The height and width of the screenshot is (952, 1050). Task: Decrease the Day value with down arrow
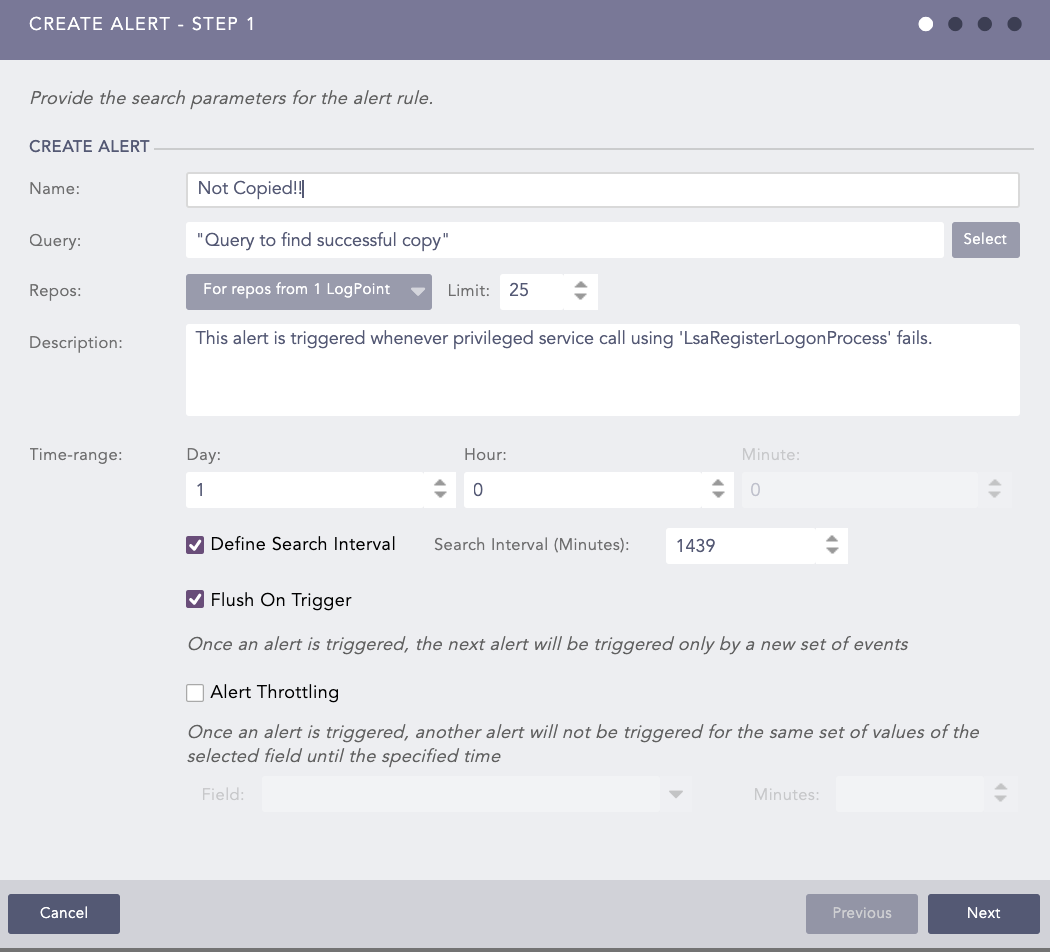click(x=440, y=496)
